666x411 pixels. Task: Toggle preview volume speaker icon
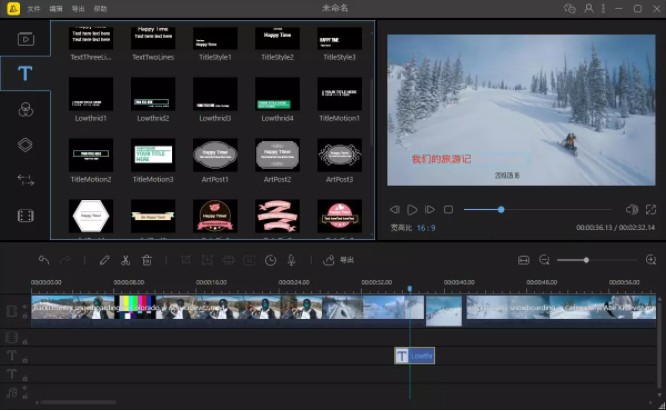click(x=632, y=209)
